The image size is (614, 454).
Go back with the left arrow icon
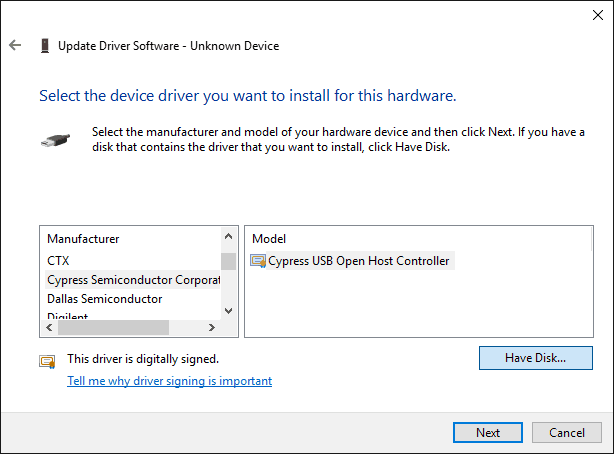[15, 45]
